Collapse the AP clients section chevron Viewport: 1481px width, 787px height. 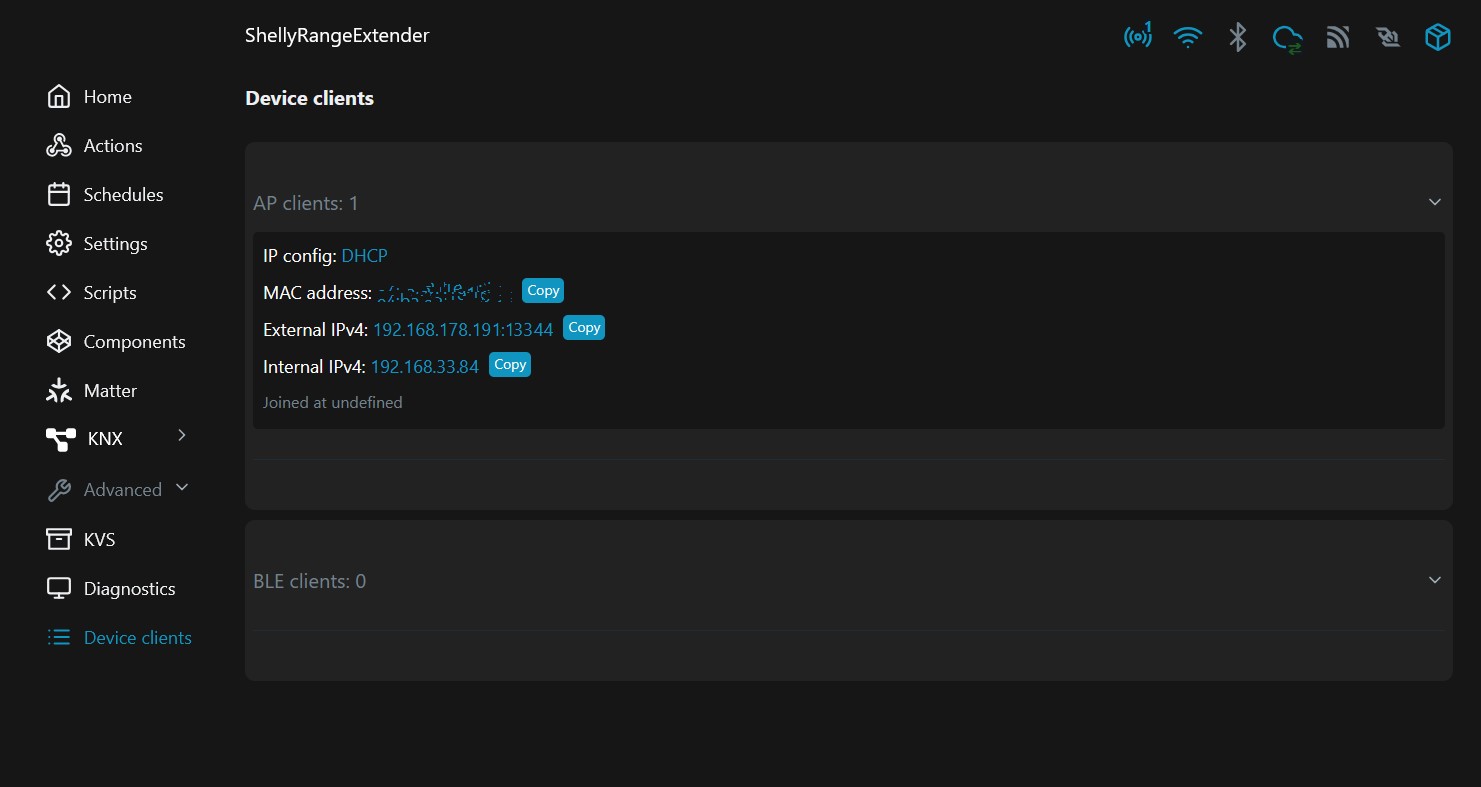1435,202
